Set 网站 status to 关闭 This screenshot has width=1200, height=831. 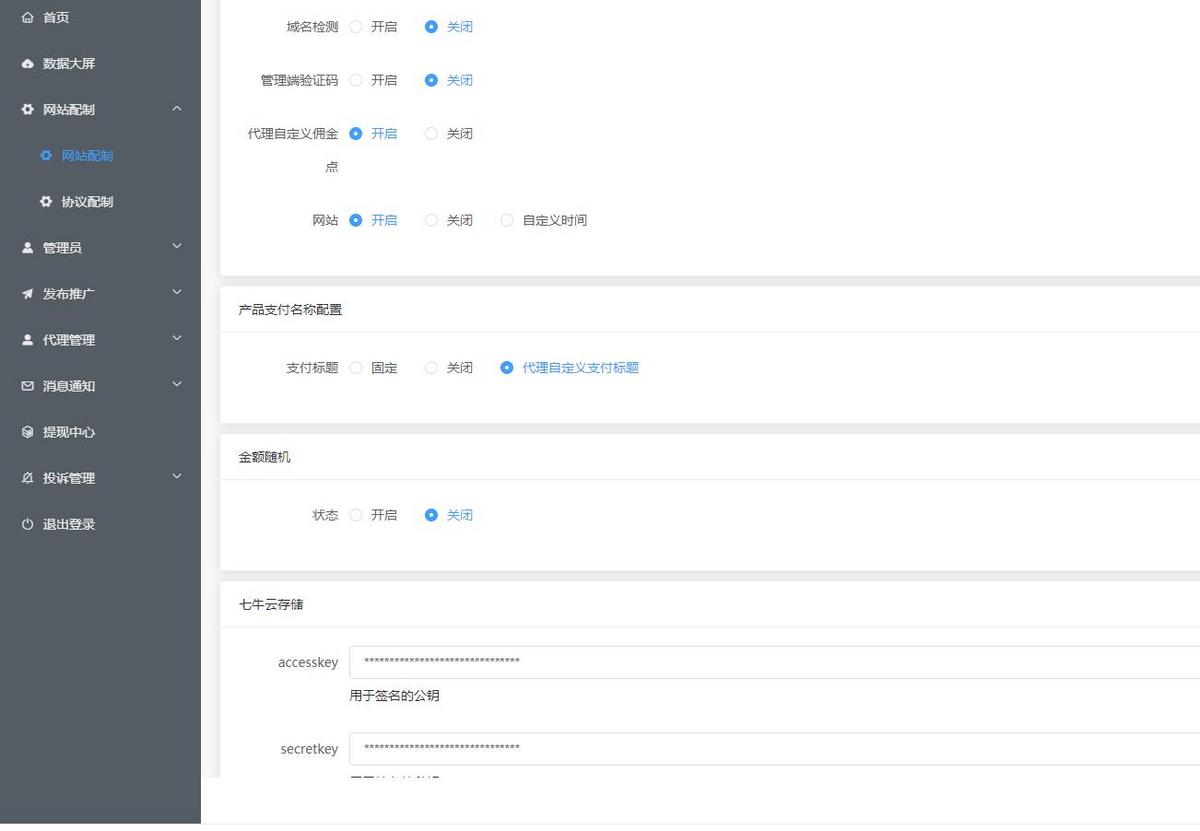pos(431,220)
